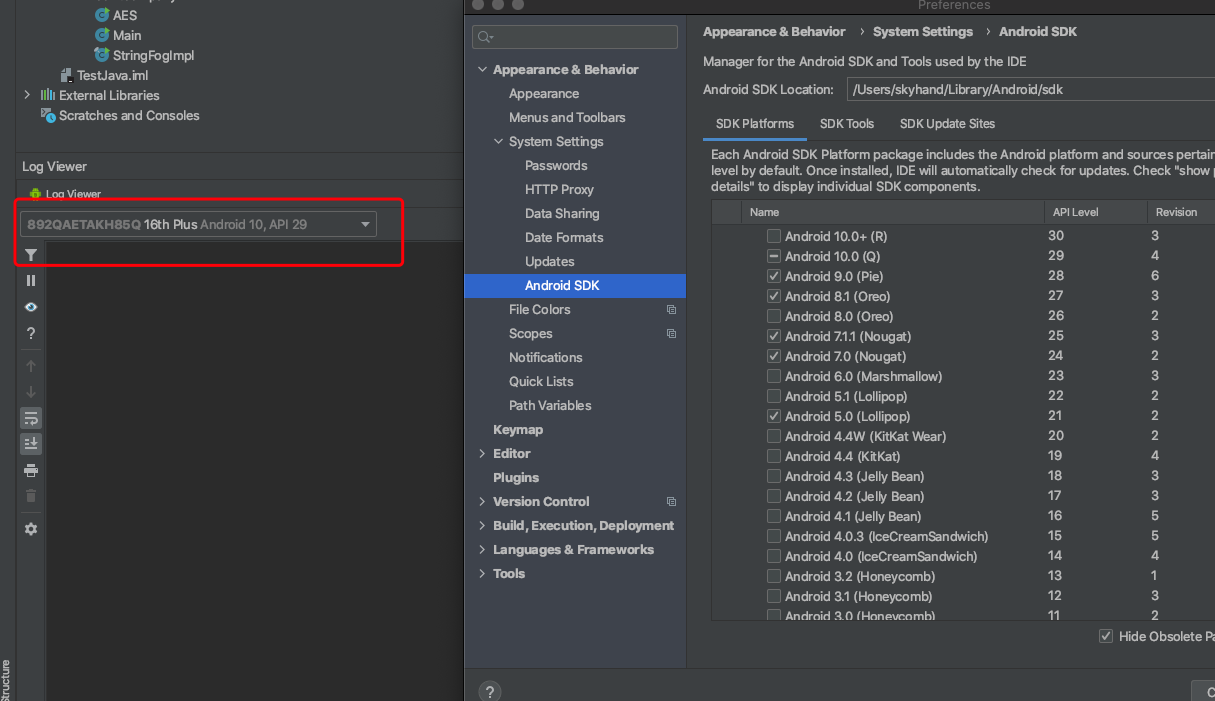The height and width of the screenshot is (701, 1215).
Task: Open Menus and Toolbars settings
Action: tap(567, 117)
